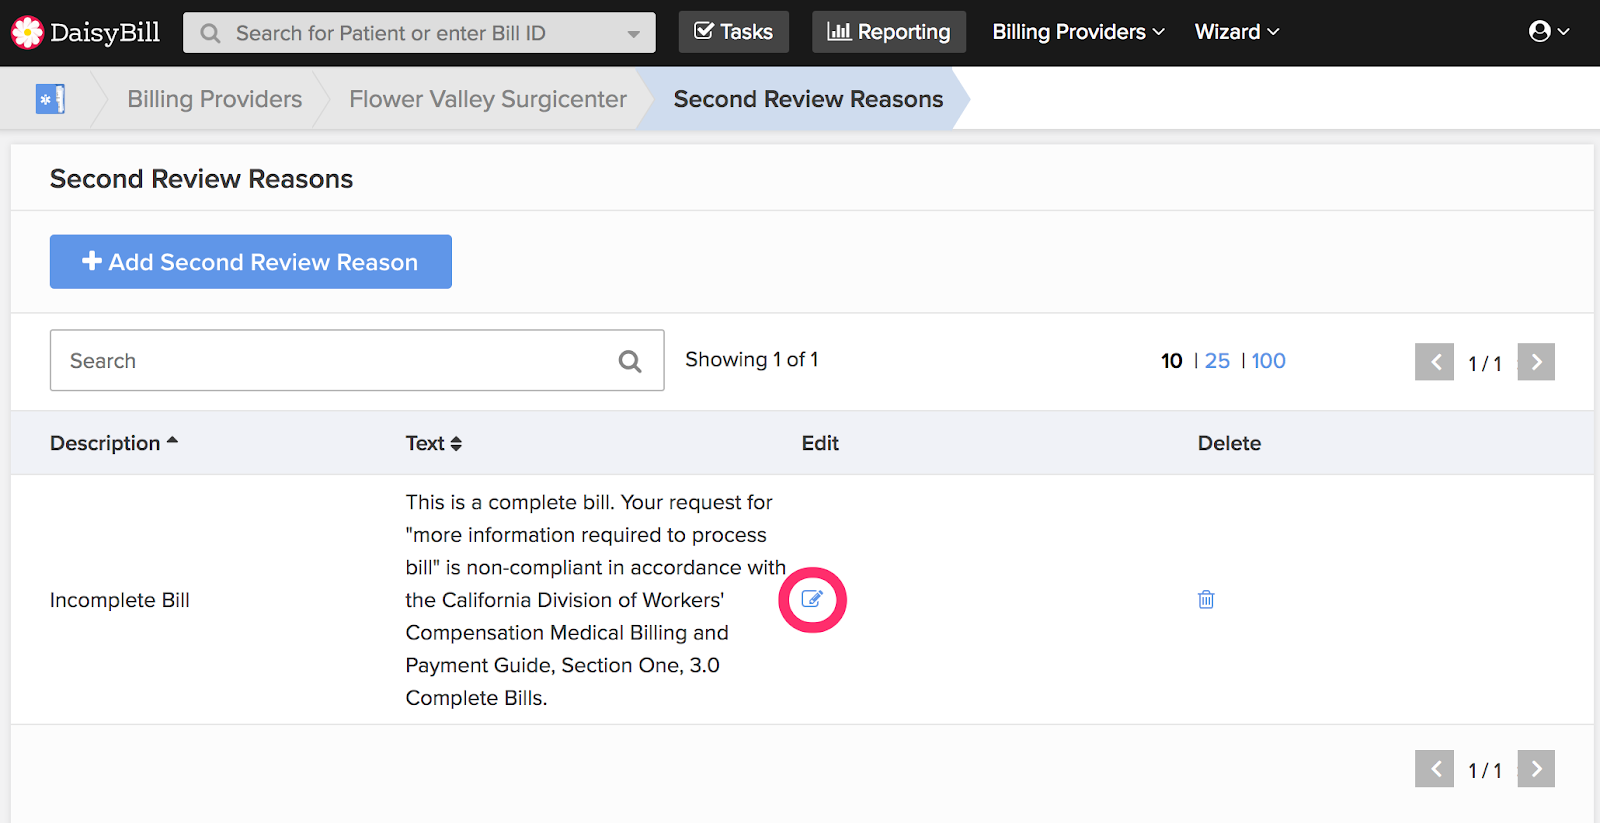This screenshot has width=1600, height=823.
Task: Open Tasks
Action: (x=733, y=32)
